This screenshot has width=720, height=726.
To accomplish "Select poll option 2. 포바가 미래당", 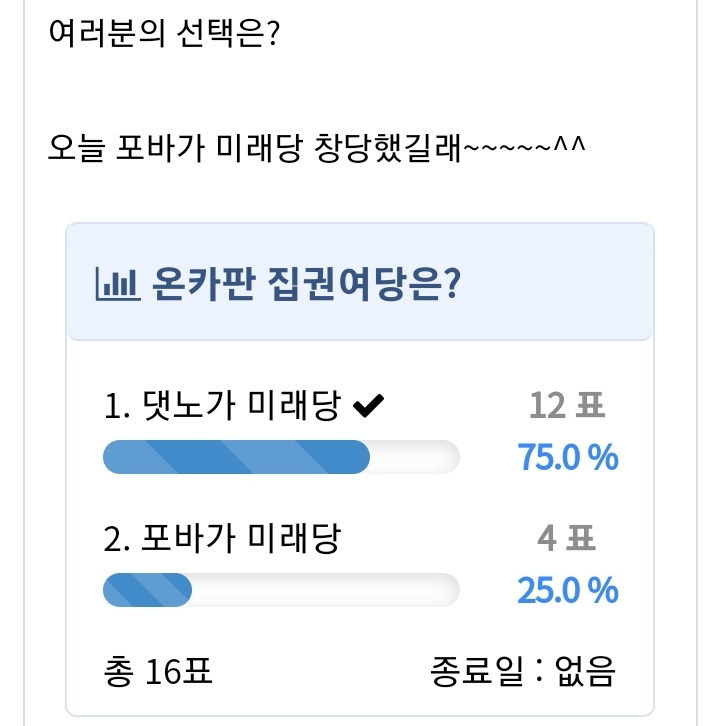I will point(222,539).
